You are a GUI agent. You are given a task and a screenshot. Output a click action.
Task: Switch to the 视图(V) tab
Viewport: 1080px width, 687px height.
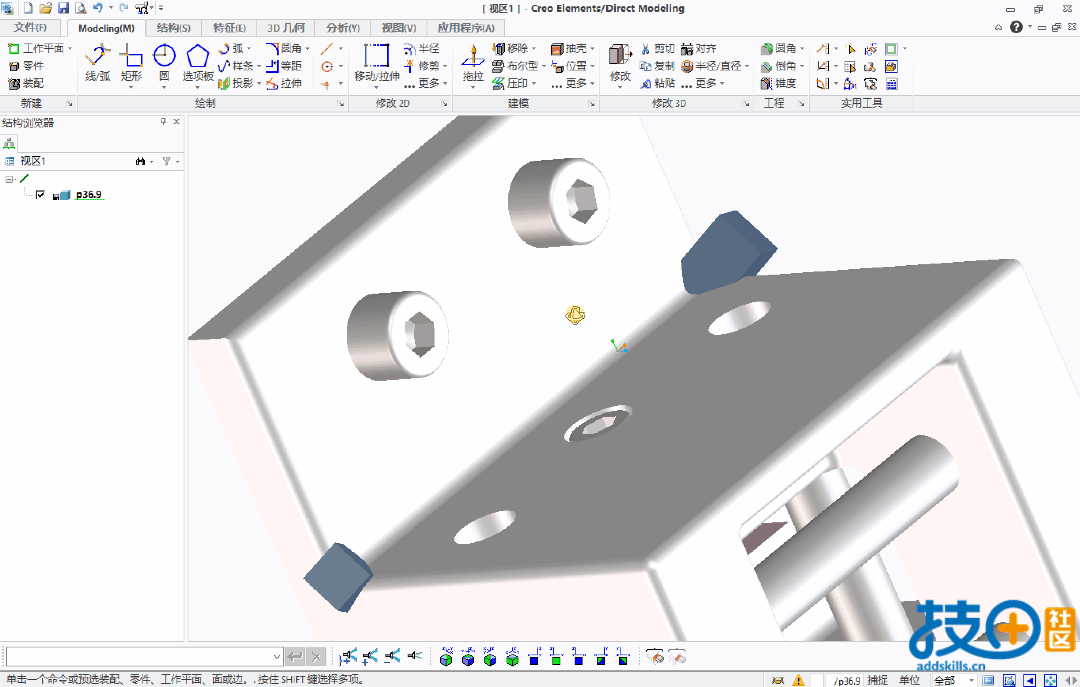[x=399, y=28]
